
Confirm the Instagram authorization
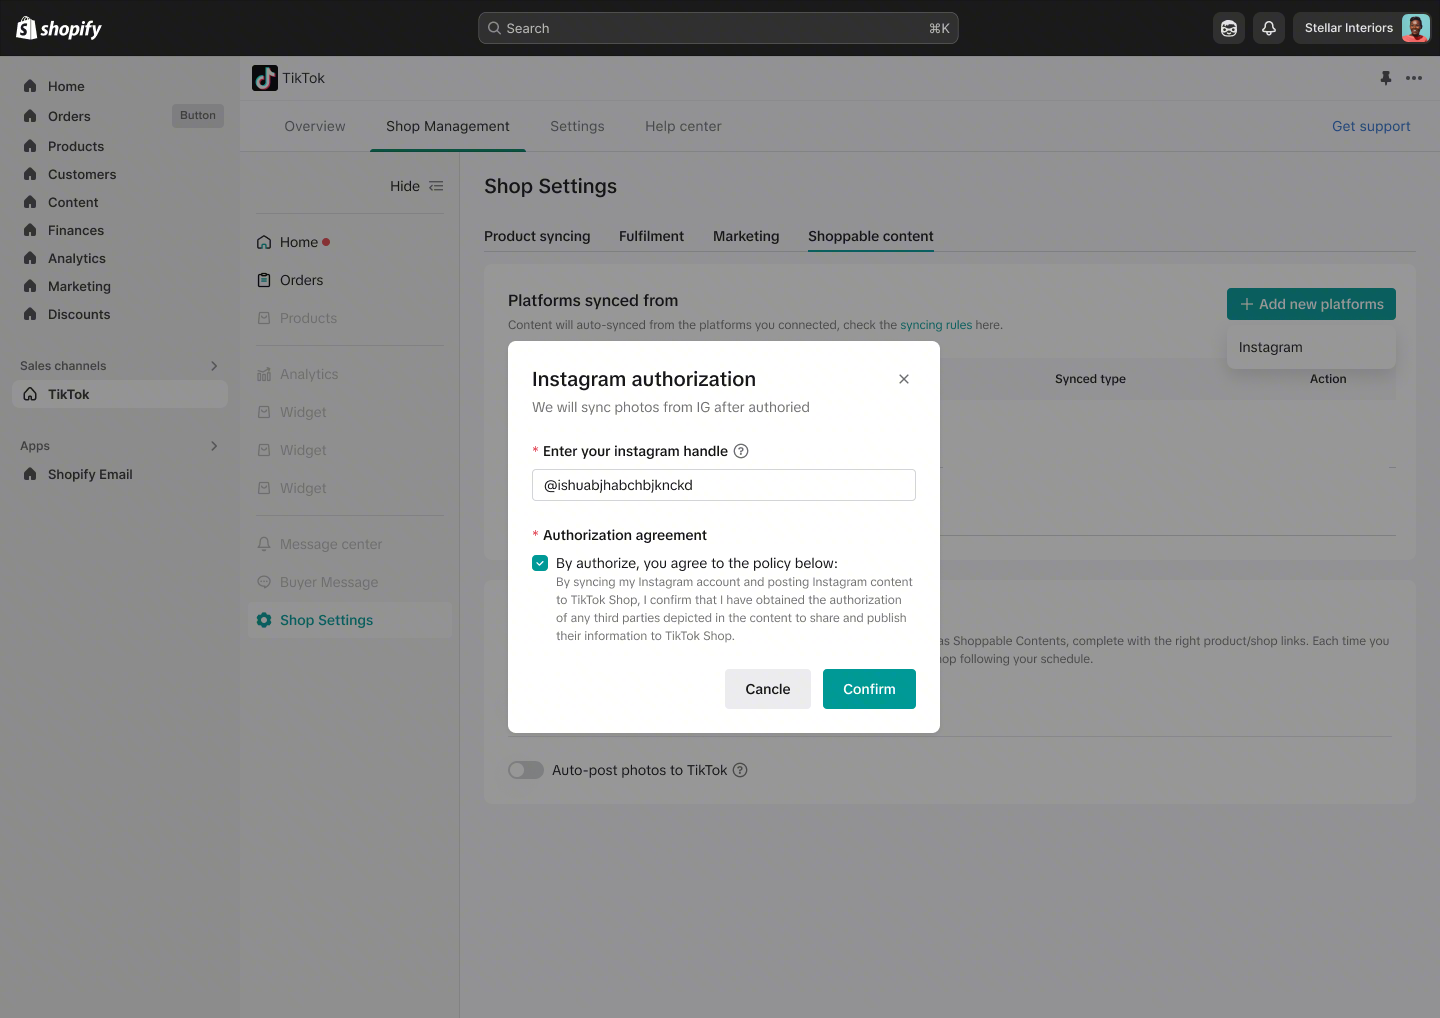coord(869,689)
